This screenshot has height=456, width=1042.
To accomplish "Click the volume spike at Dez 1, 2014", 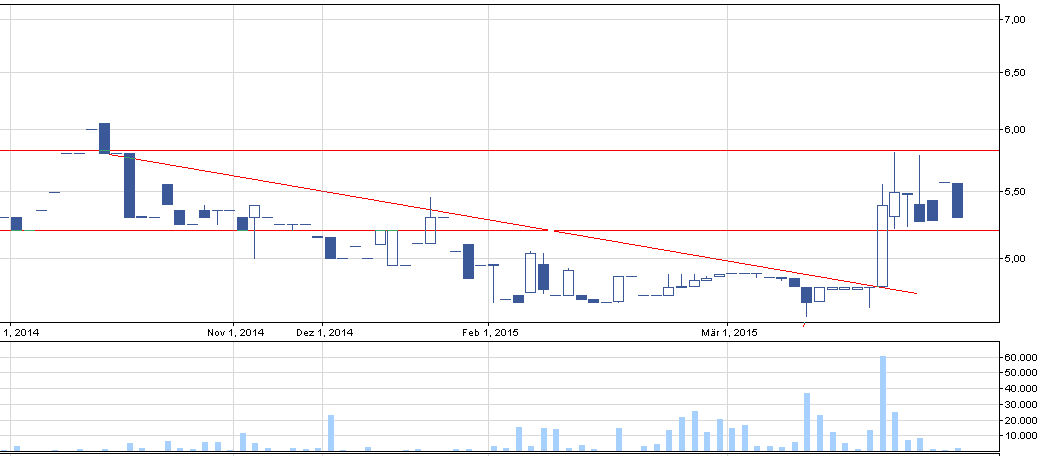I will [x=330, y=433].
